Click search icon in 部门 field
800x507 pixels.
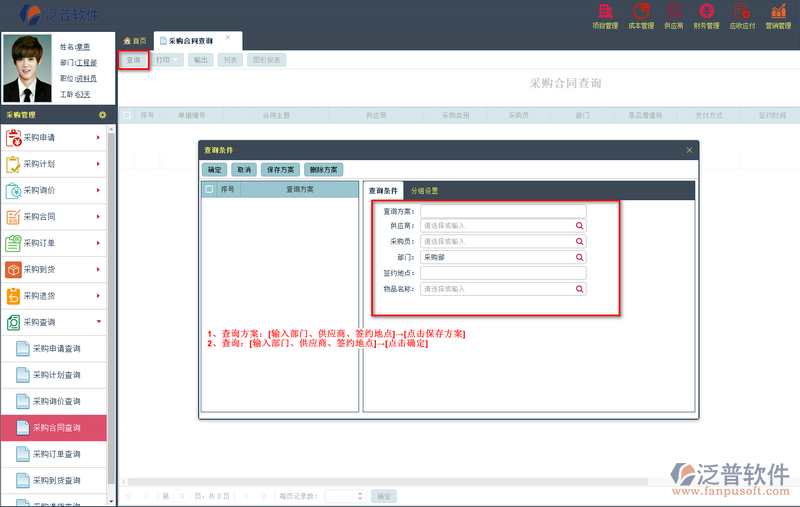point(580,257)
